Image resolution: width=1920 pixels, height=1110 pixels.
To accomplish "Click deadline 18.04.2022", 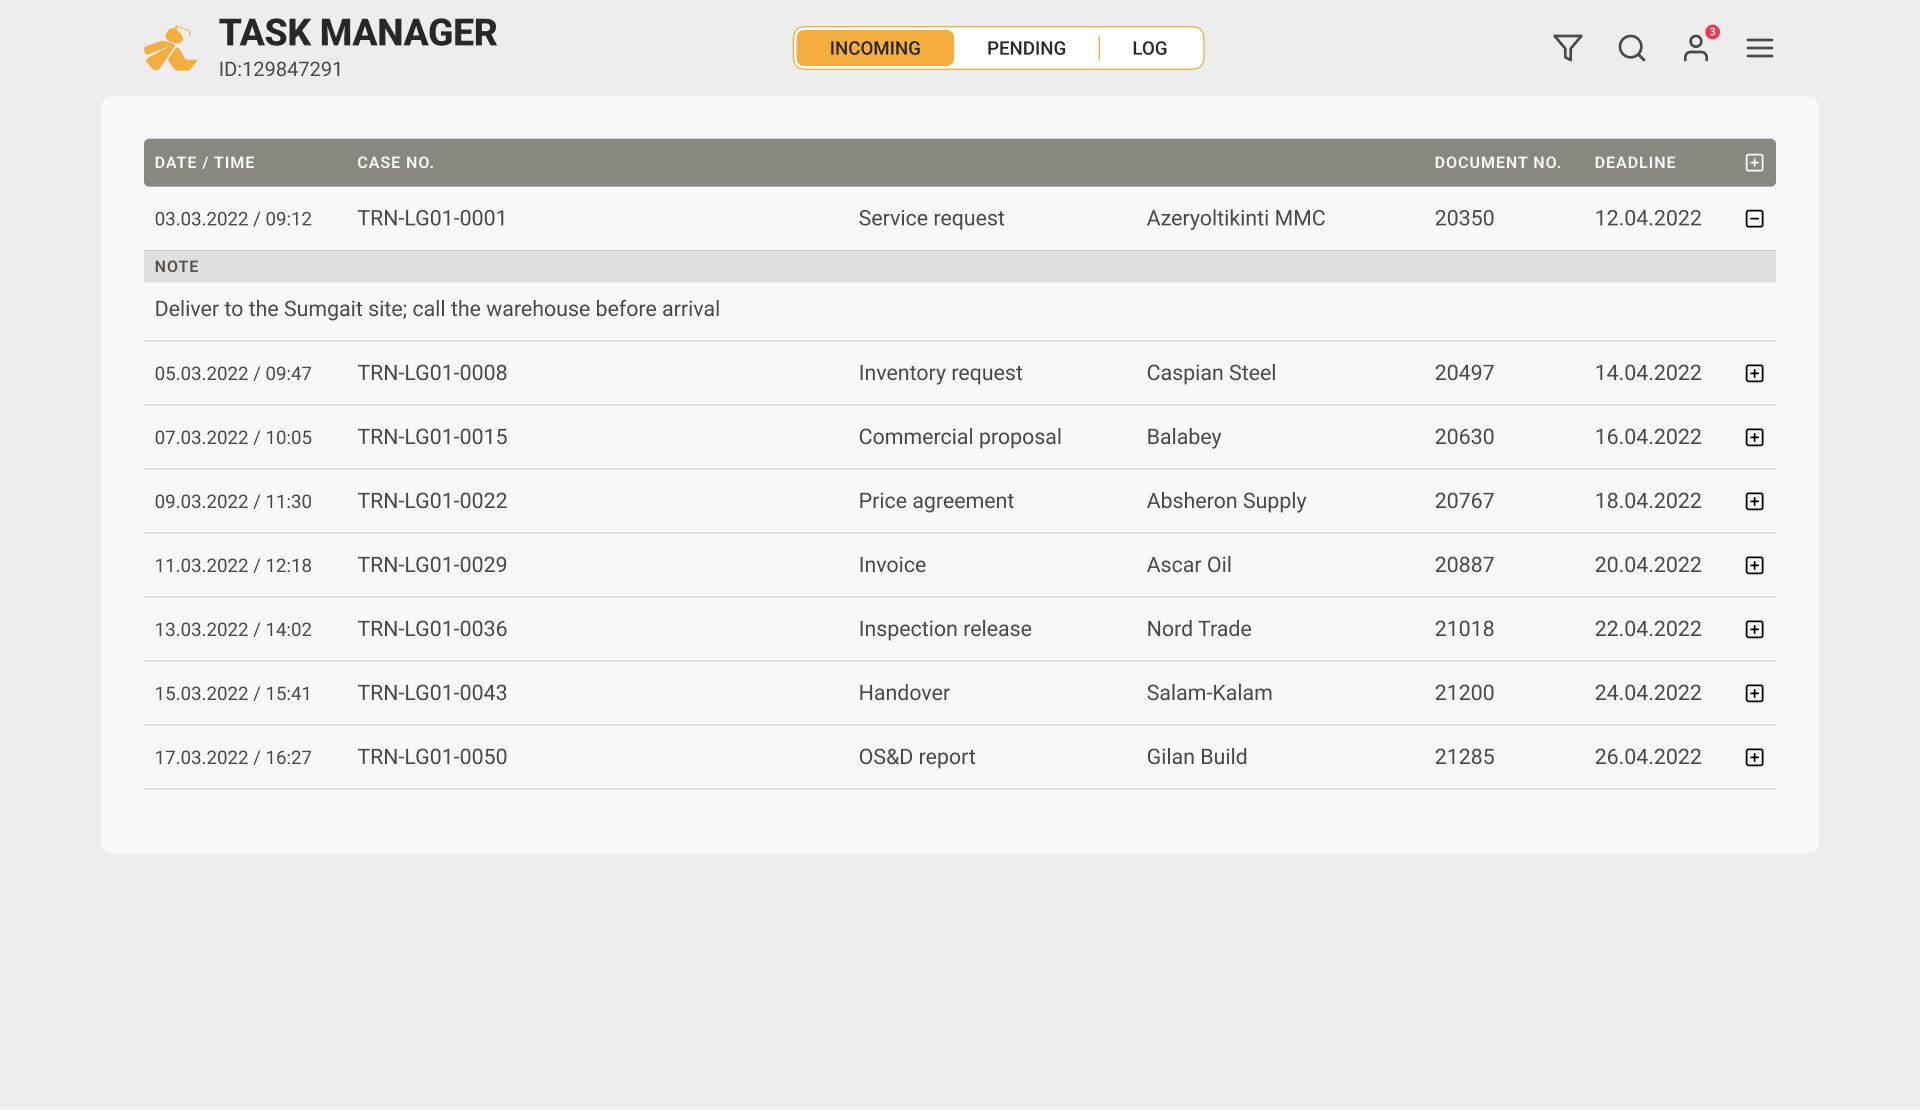I will tap(1648, 501).
